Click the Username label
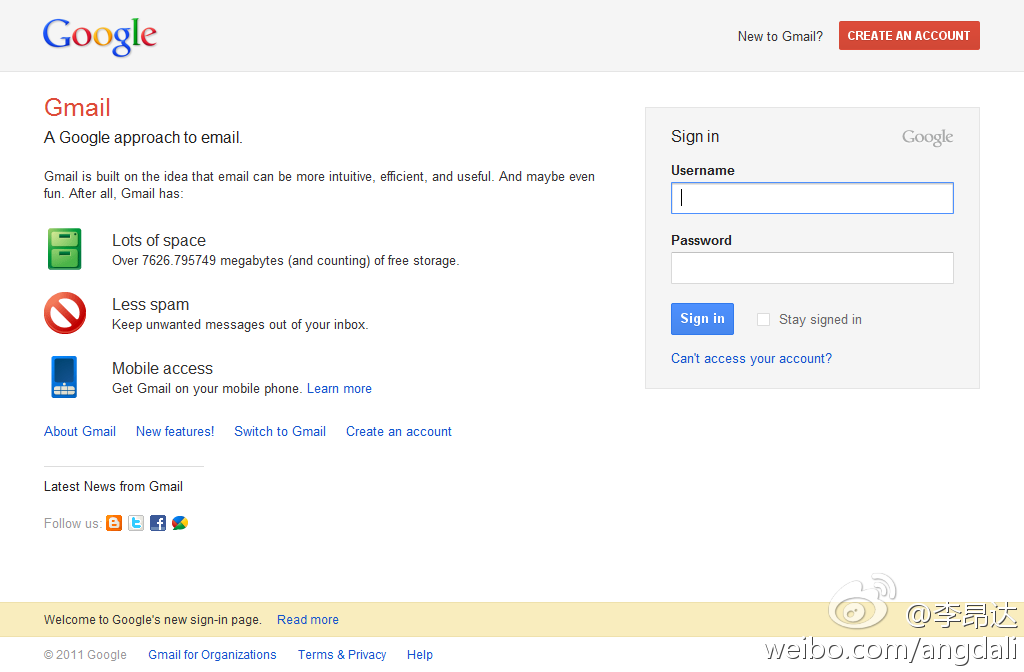Viewport: 1024px width, 672px height. click(703, 170)
